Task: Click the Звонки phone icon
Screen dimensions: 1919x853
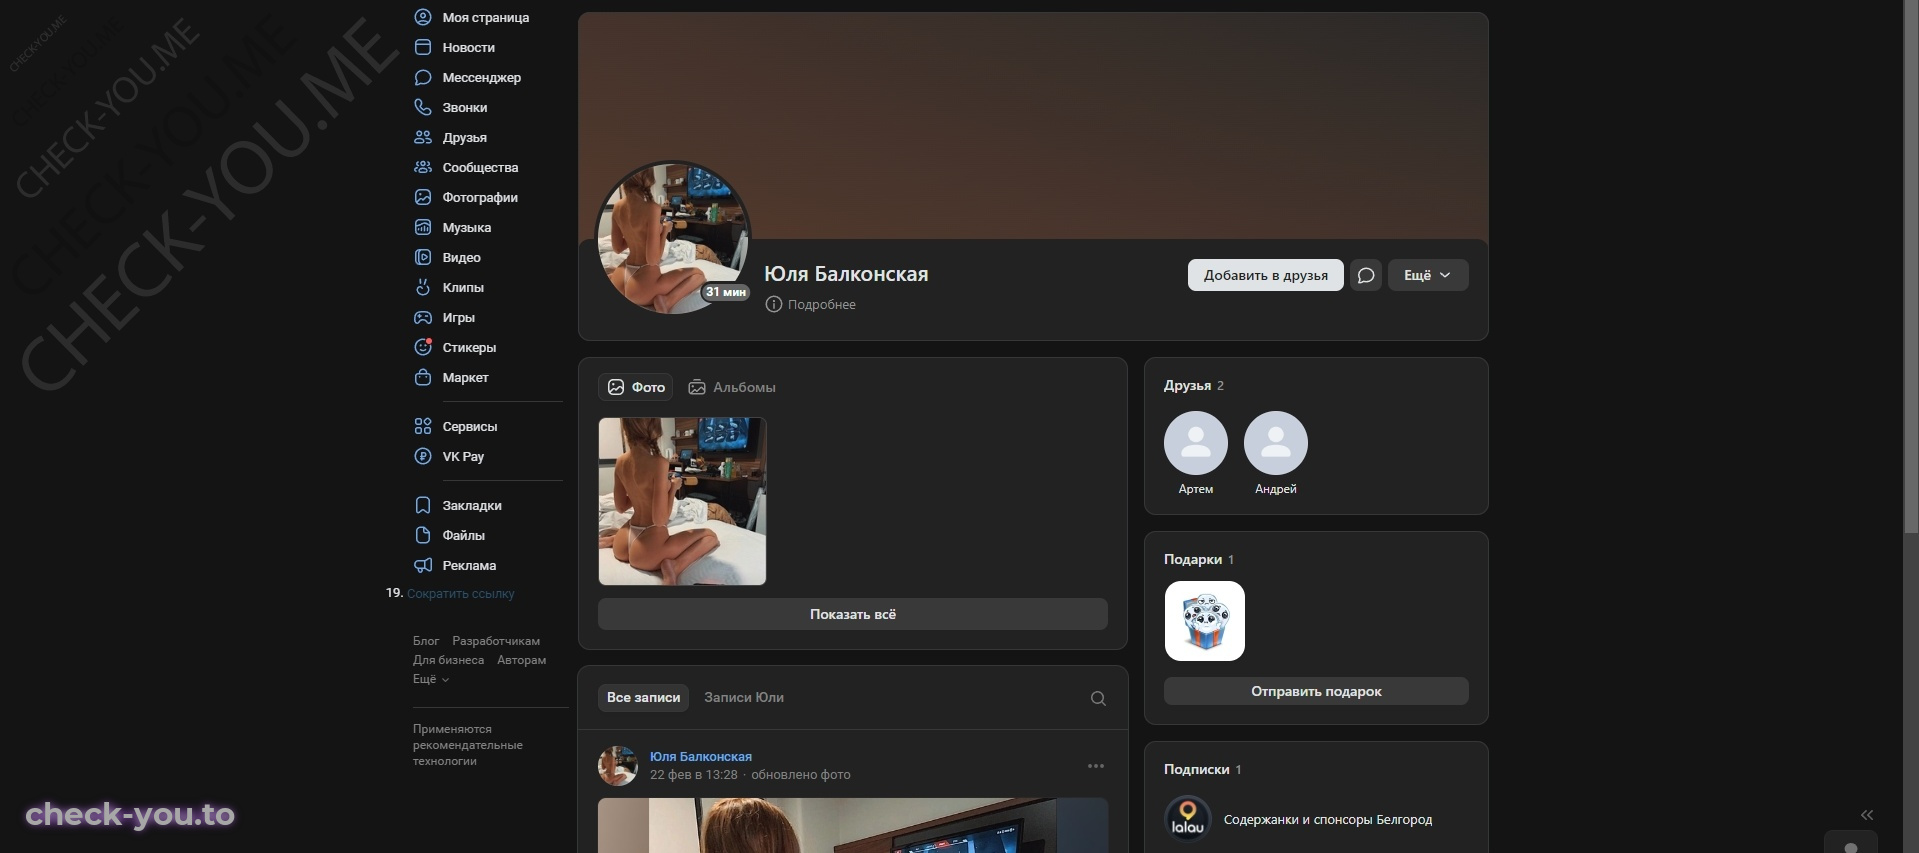Action: pyautogui.click(x=423, y=107)
